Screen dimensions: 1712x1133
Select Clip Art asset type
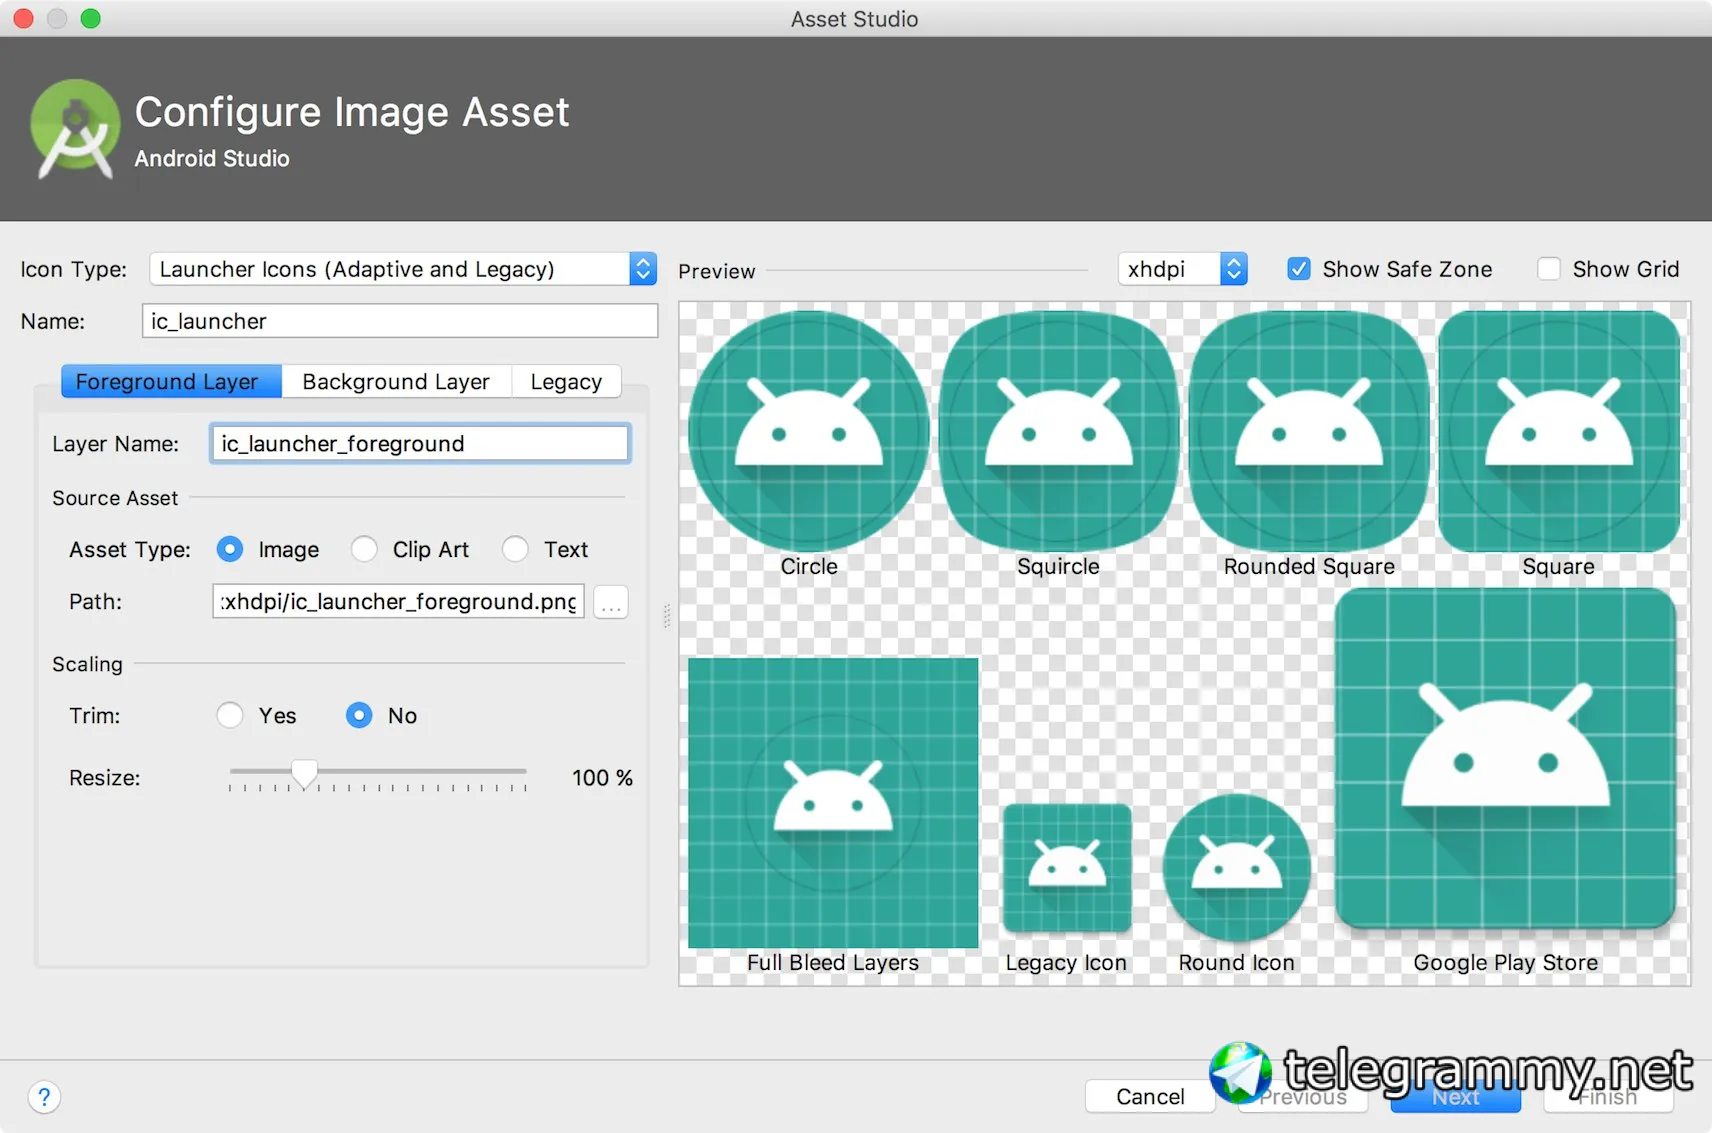pyautogui.click(x=365, y=550)
